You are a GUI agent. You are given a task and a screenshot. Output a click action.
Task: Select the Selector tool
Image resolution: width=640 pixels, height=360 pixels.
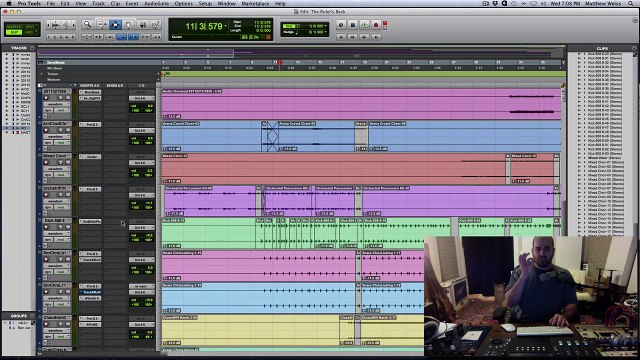[115, 25]
